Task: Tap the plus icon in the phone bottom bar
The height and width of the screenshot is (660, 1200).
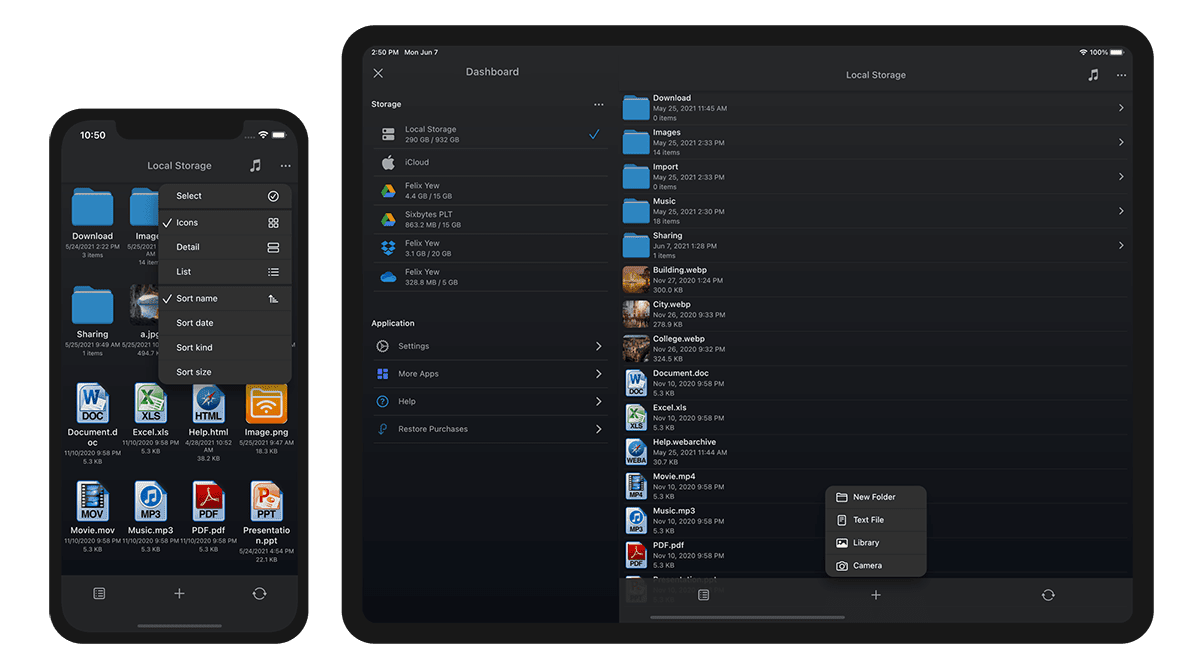Action: click(x=179, y=593)
